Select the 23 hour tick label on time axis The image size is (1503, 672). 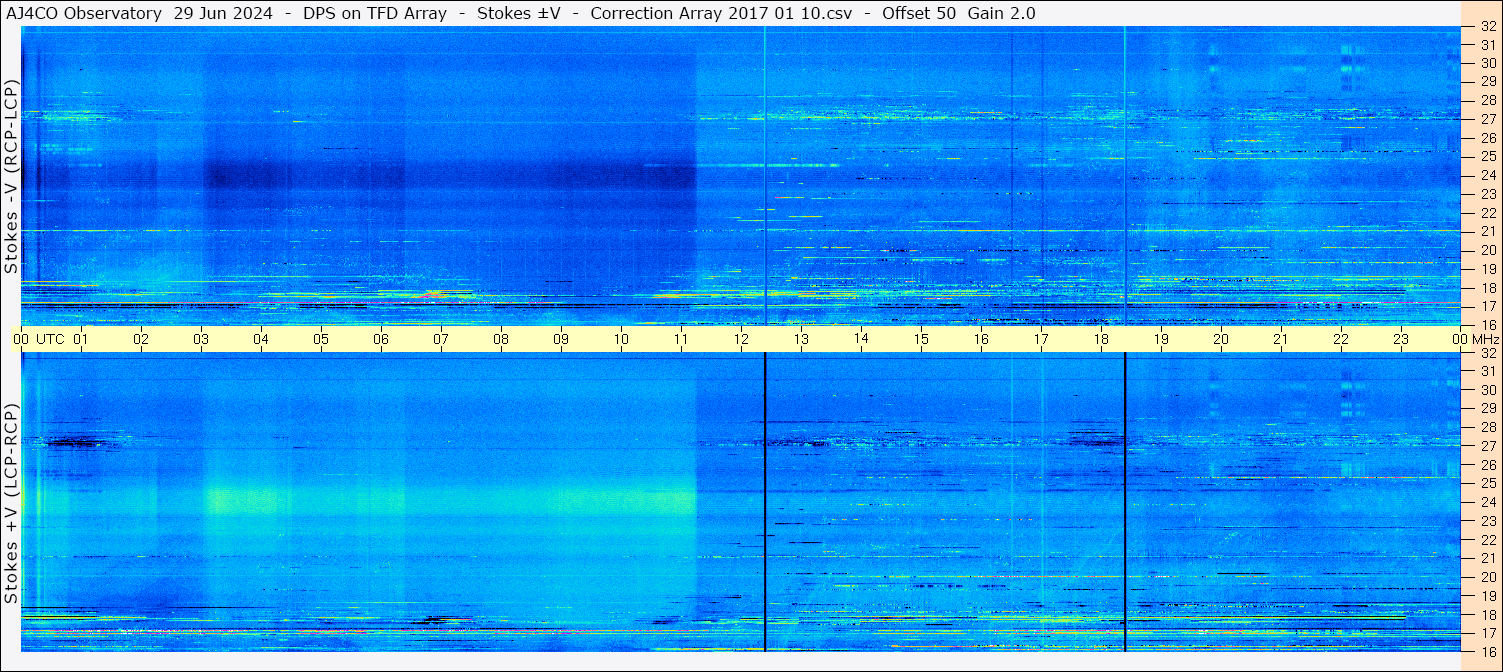(x=1401, y=339)
